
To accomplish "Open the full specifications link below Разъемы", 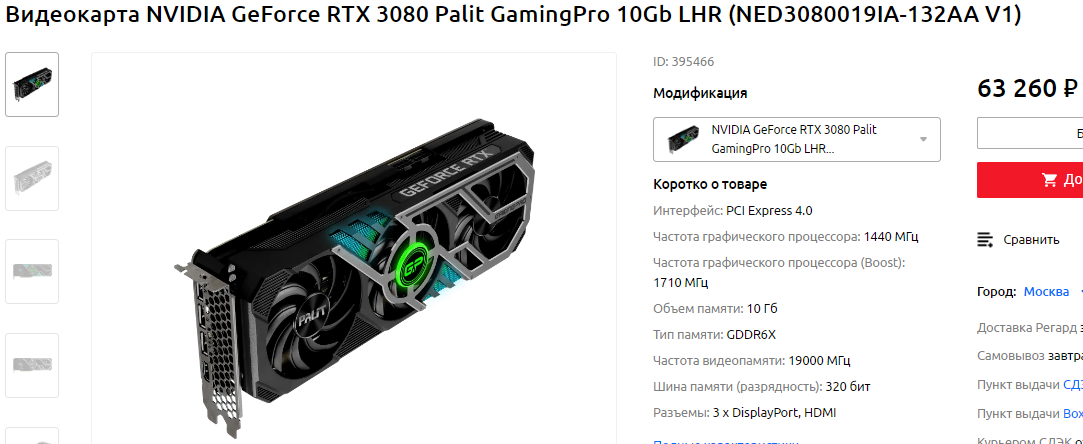I will (x=726, y=441).
